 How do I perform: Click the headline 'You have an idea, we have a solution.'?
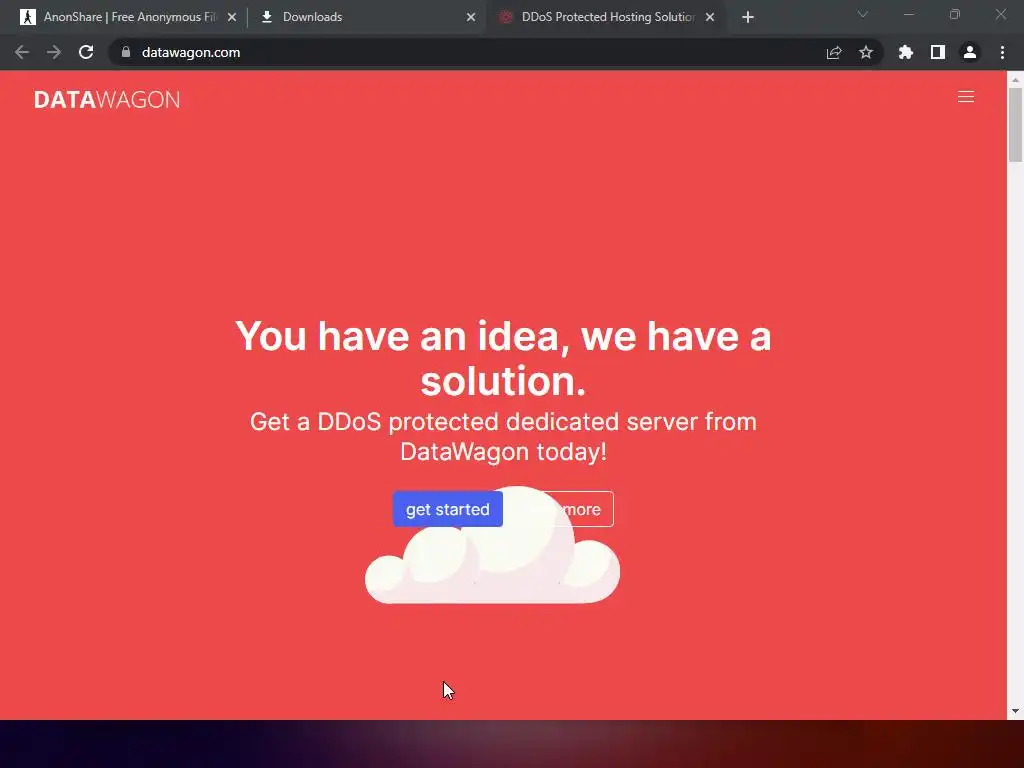503,358
